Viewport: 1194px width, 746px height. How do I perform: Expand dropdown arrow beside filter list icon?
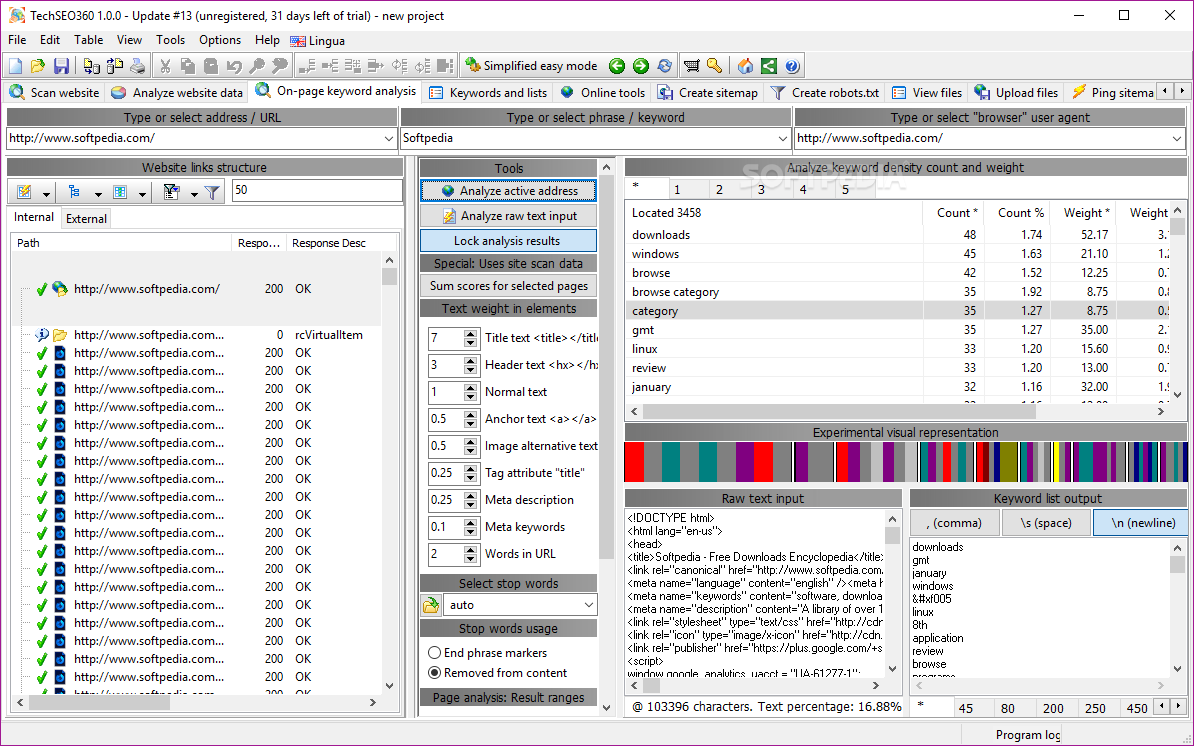click(193, 194)
